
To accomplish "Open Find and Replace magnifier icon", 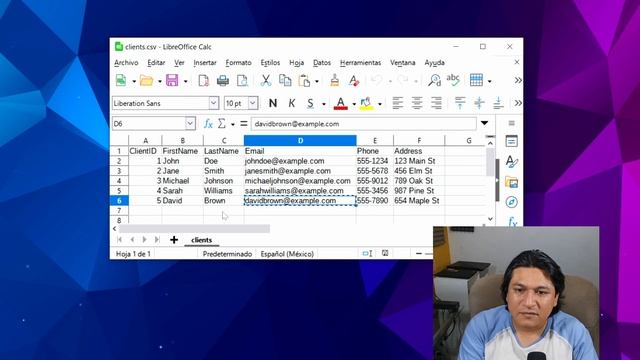I will (x=434, y=80).
